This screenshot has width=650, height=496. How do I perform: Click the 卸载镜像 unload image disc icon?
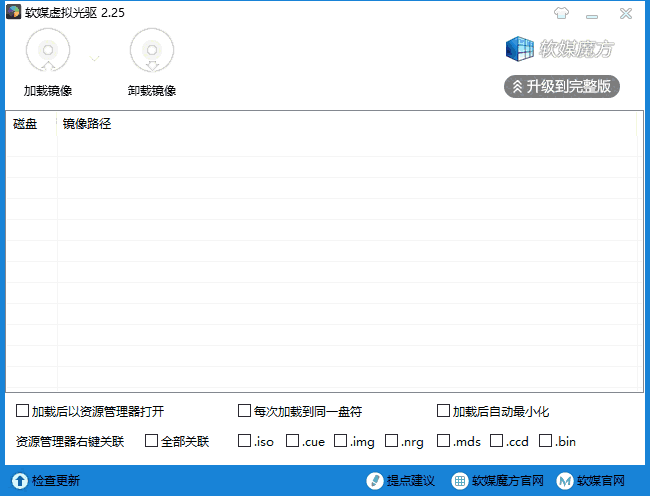click(152, 50)
